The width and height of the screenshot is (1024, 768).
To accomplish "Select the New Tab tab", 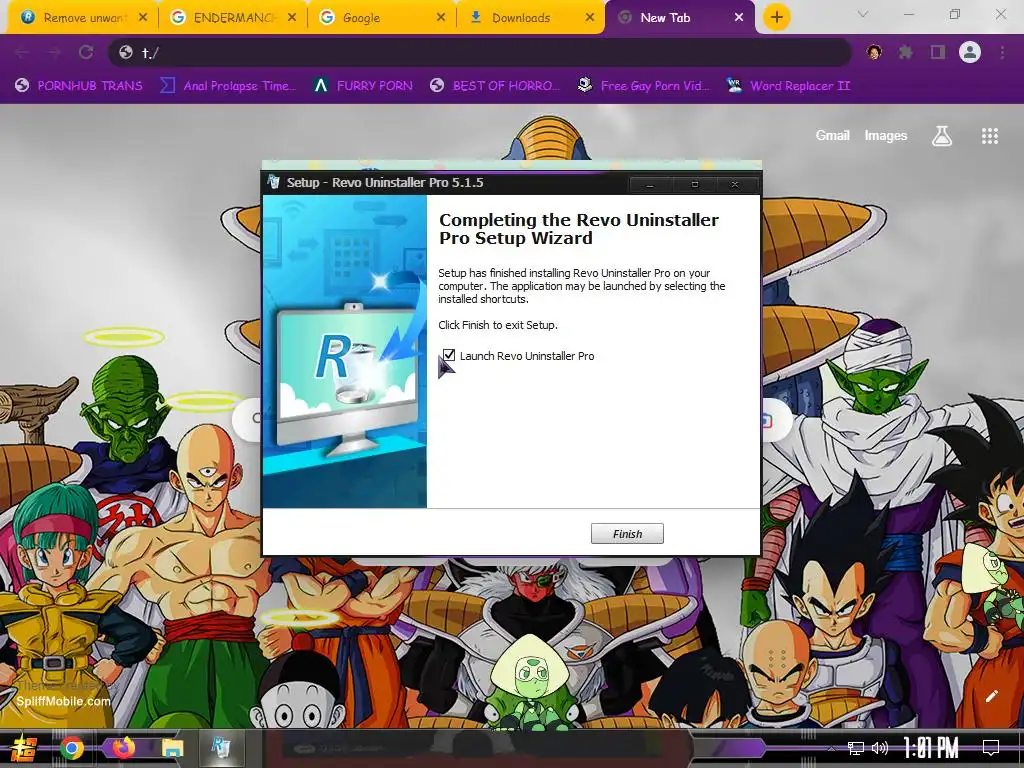I will pos(679,18).
